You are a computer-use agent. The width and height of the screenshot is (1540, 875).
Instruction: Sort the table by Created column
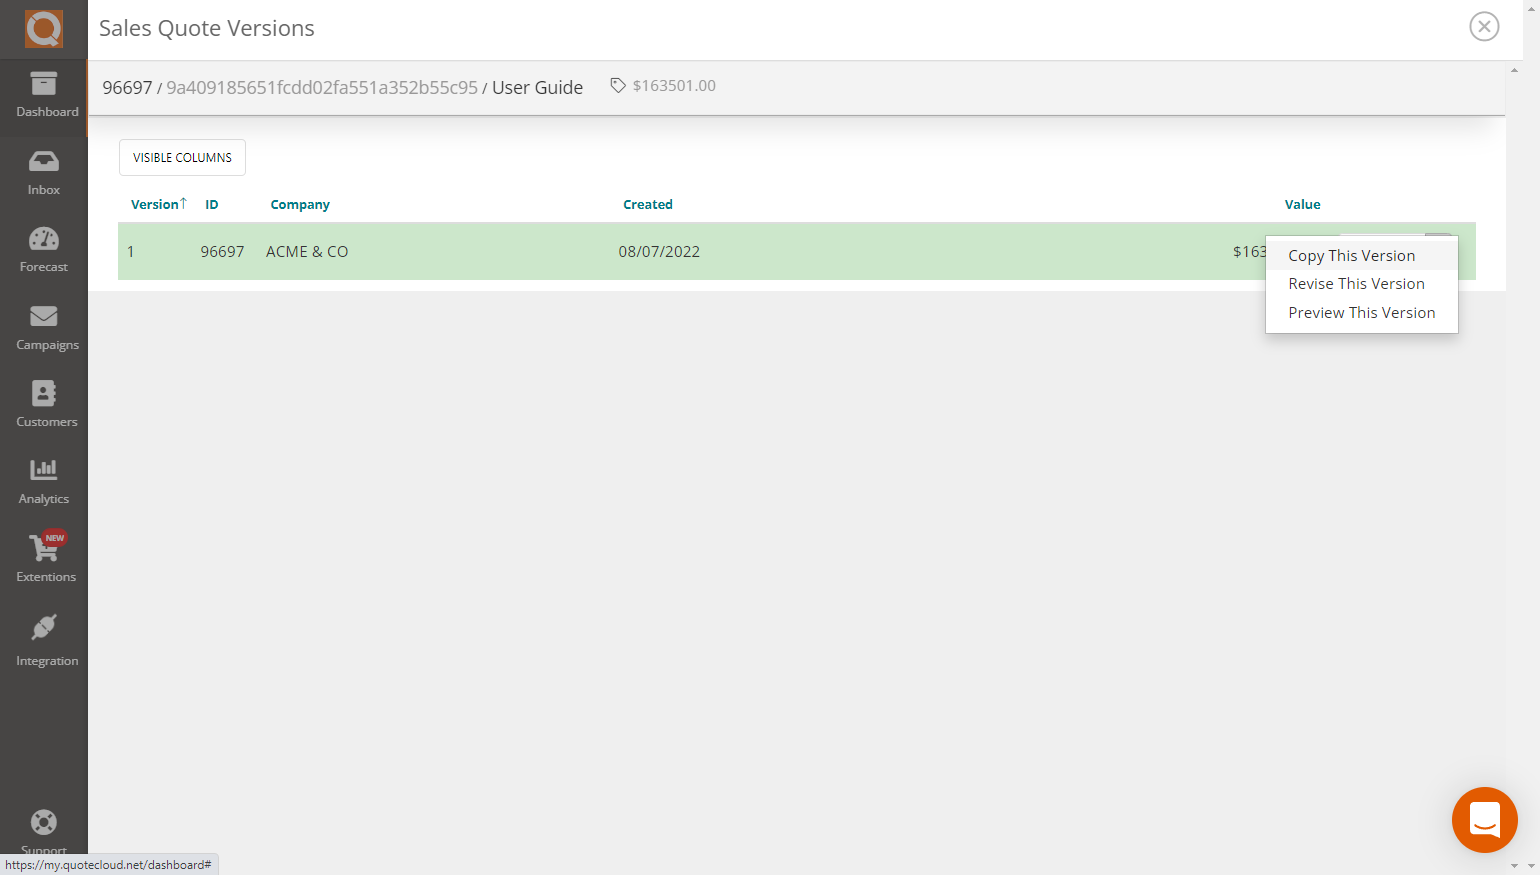pyautogui.click(x=648, y=204)
